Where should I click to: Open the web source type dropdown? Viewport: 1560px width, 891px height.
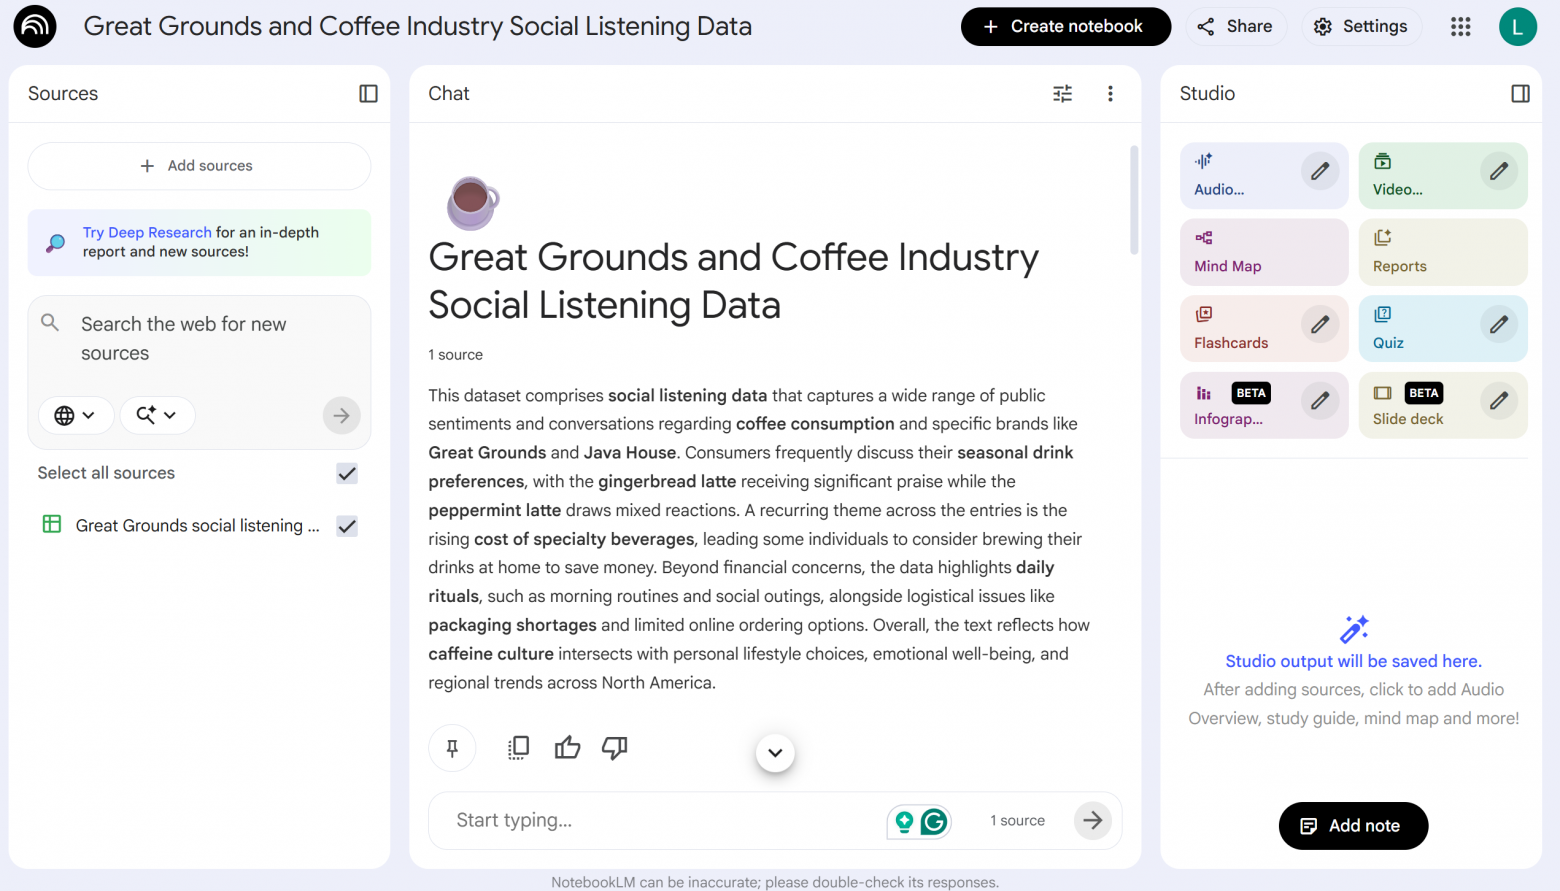click(x=75, y=415)
